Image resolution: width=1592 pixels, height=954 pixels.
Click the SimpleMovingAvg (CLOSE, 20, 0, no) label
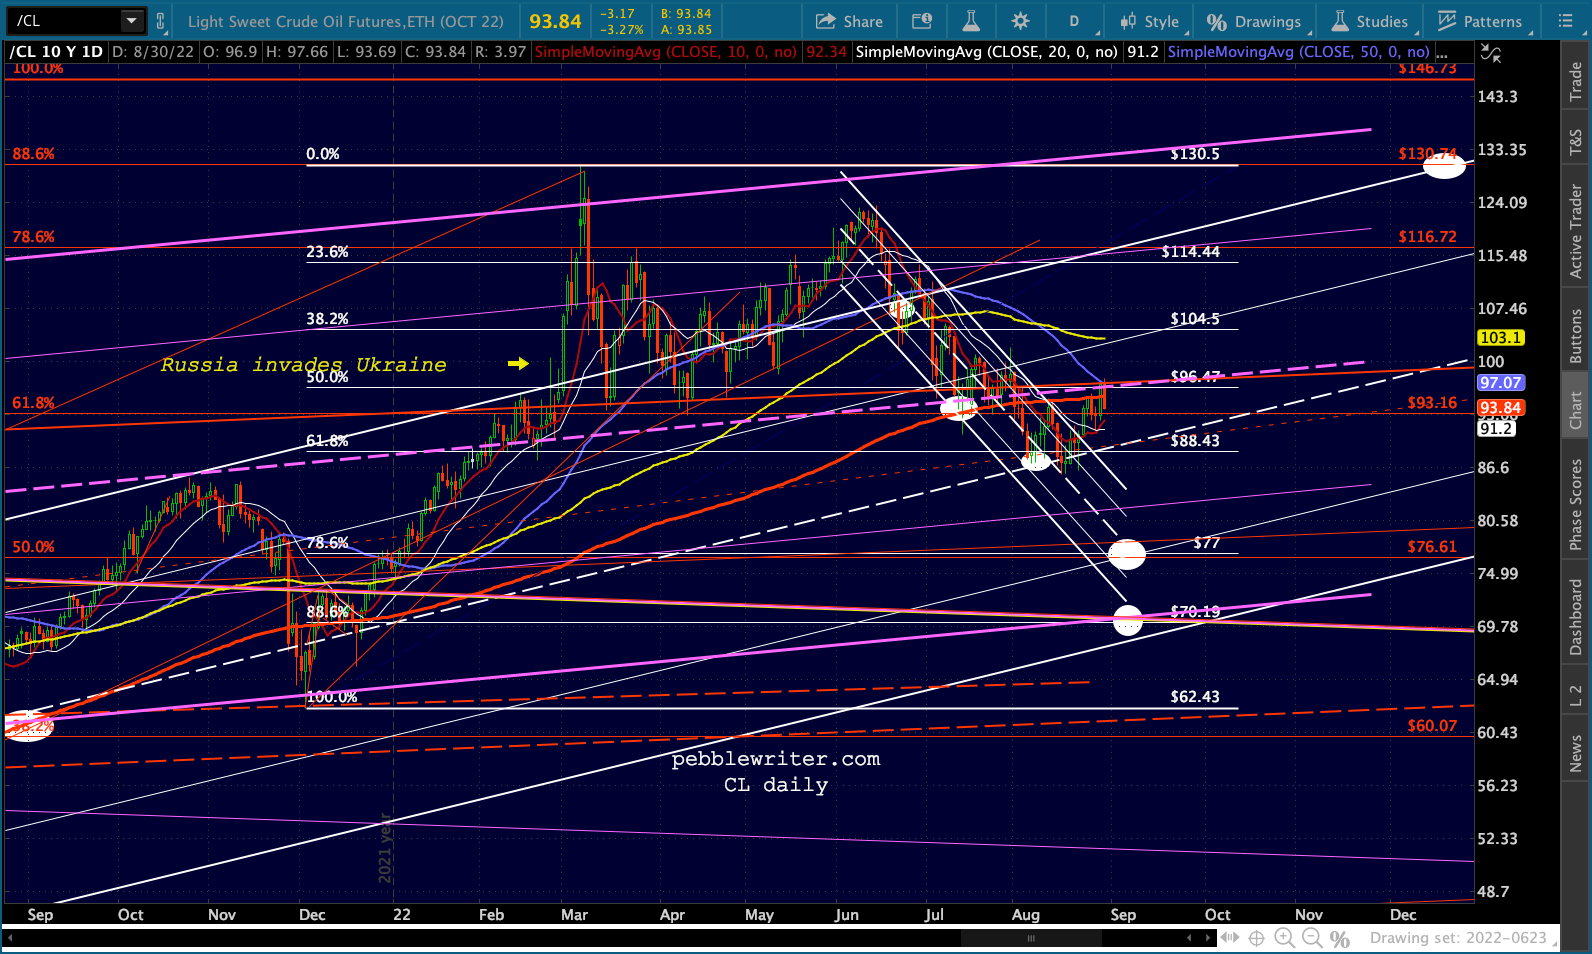click(x=986, y=52)
